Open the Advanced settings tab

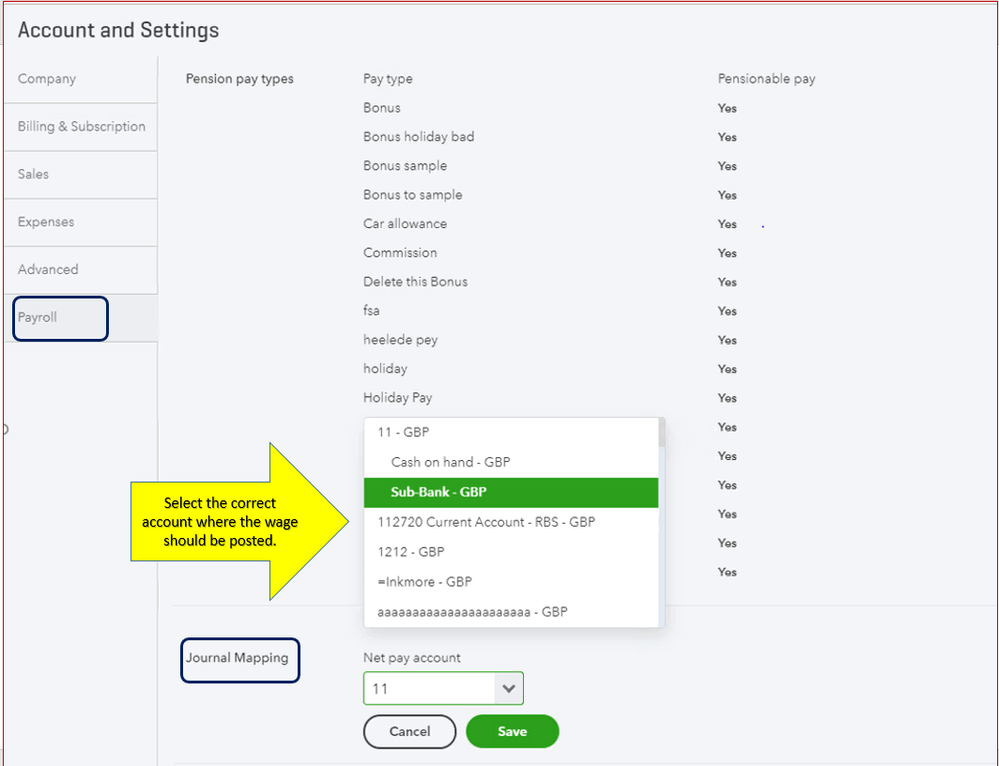point(48,269)
